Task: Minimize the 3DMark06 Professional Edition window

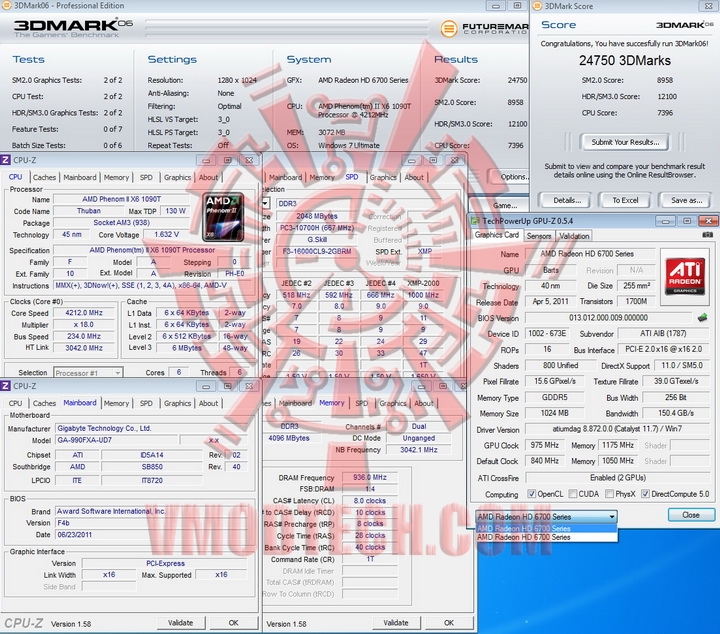Action: [x=496, y=6]
